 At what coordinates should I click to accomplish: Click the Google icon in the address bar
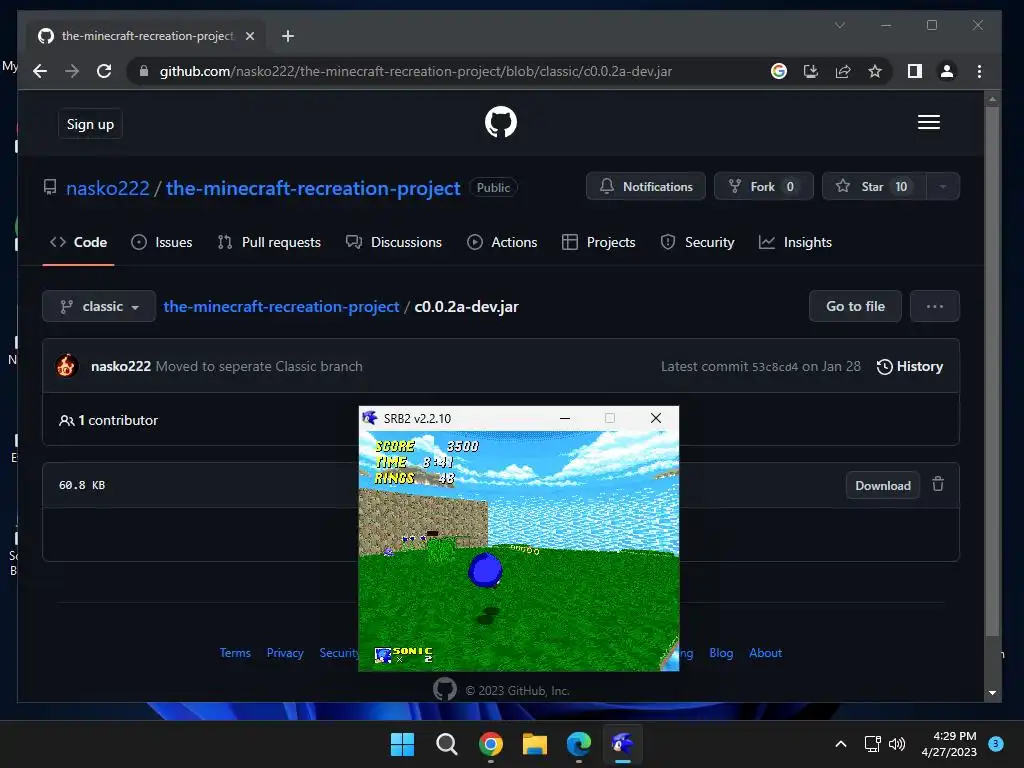[778, 71]
